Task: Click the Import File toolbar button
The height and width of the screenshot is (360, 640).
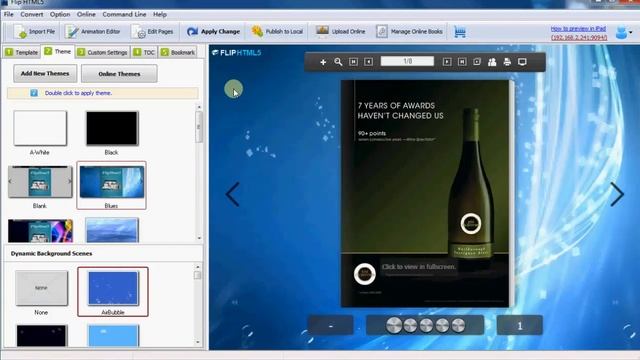Action: (x=34, y=31)
